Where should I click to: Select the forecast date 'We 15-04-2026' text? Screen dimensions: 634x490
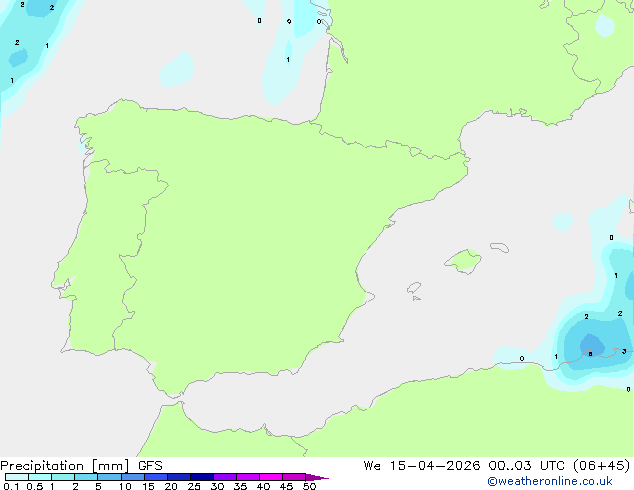coord(422,466)
